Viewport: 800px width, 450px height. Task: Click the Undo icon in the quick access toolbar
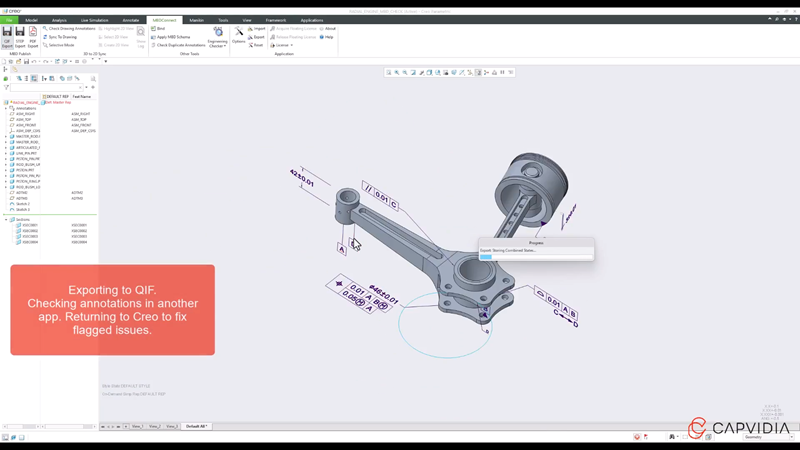(34, 61)
